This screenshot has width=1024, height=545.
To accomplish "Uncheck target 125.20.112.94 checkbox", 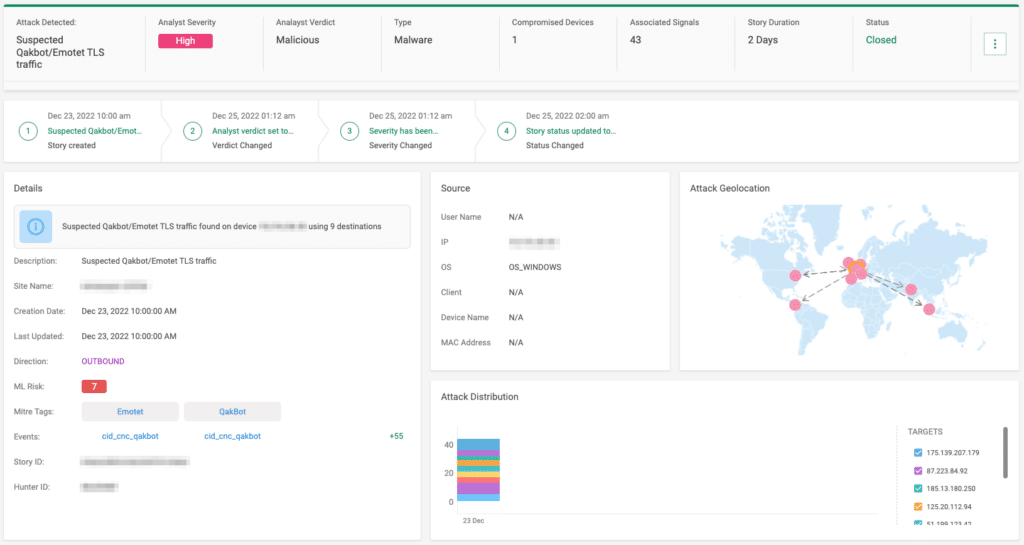I will tap(918, 506).
